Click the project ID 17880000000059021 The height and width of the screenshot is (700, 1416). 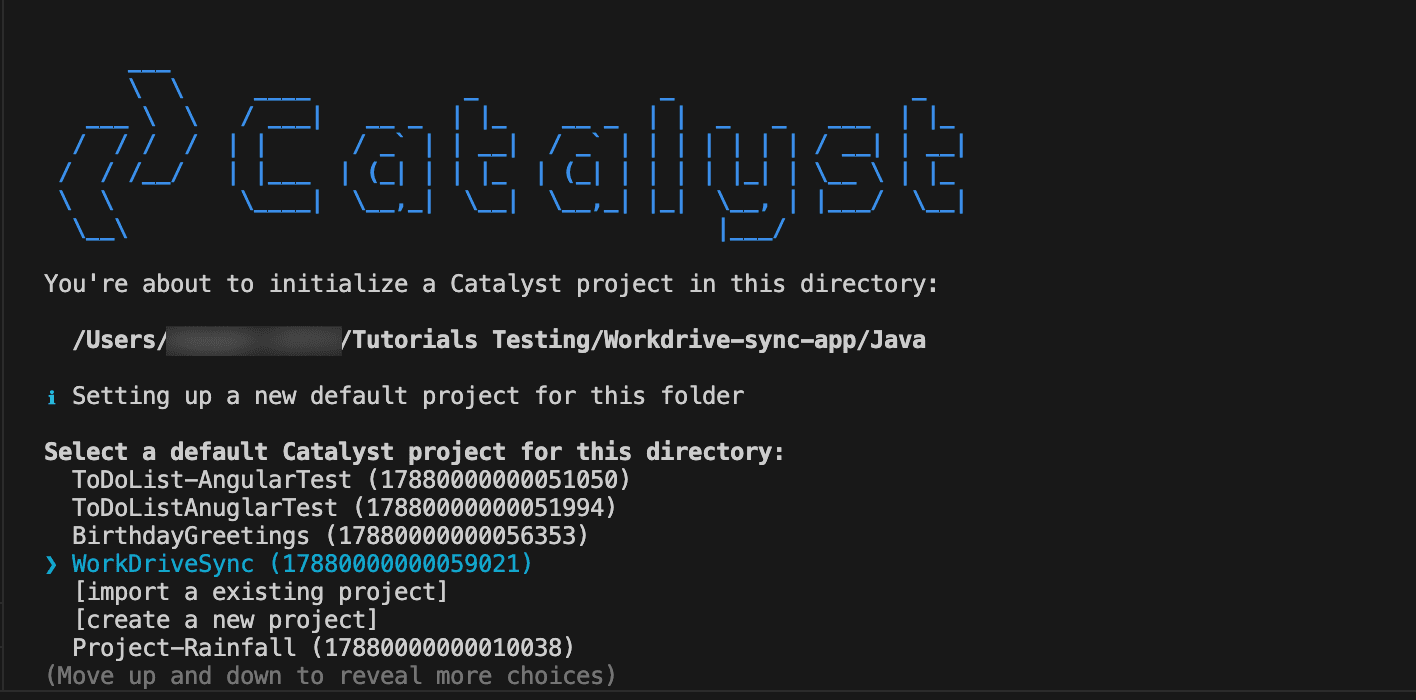pos(401,565)
